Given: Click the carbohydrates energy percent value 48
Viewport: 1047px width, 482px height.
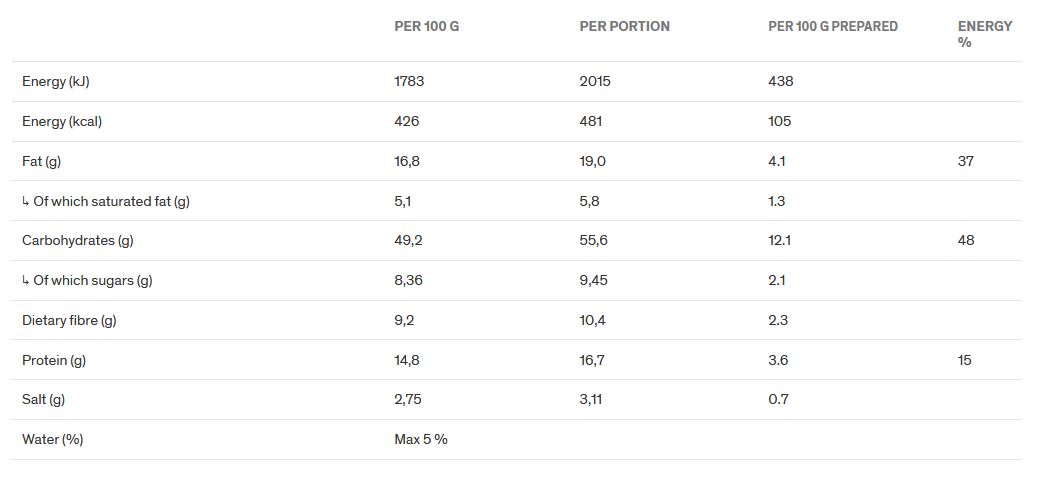Looking at the screenshot, I should pos(965,240).
